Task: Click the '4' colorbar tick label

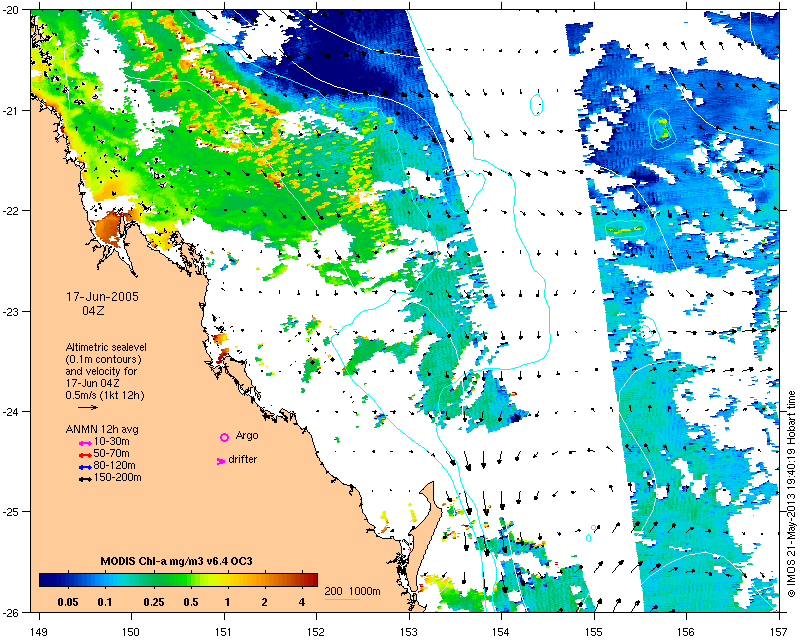Action: pyautogui.click(x=302, y=602)
